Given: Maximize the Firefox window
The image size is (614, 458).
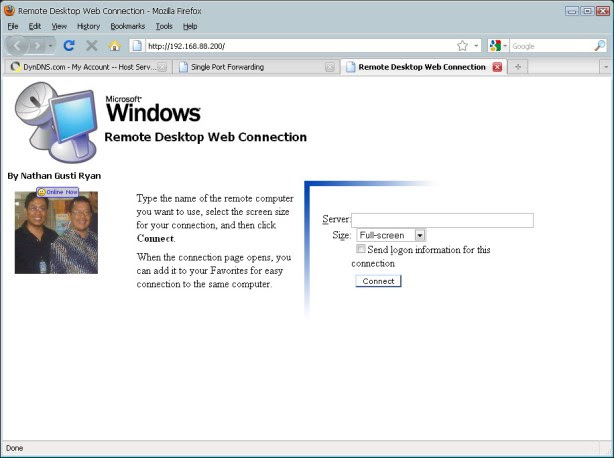Looking at the screenshot, I should click(x=587, y=11).
